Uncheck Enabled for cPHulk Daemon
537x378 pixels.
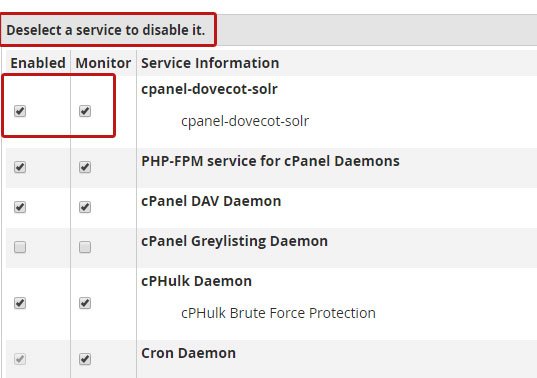click(20, 303)
